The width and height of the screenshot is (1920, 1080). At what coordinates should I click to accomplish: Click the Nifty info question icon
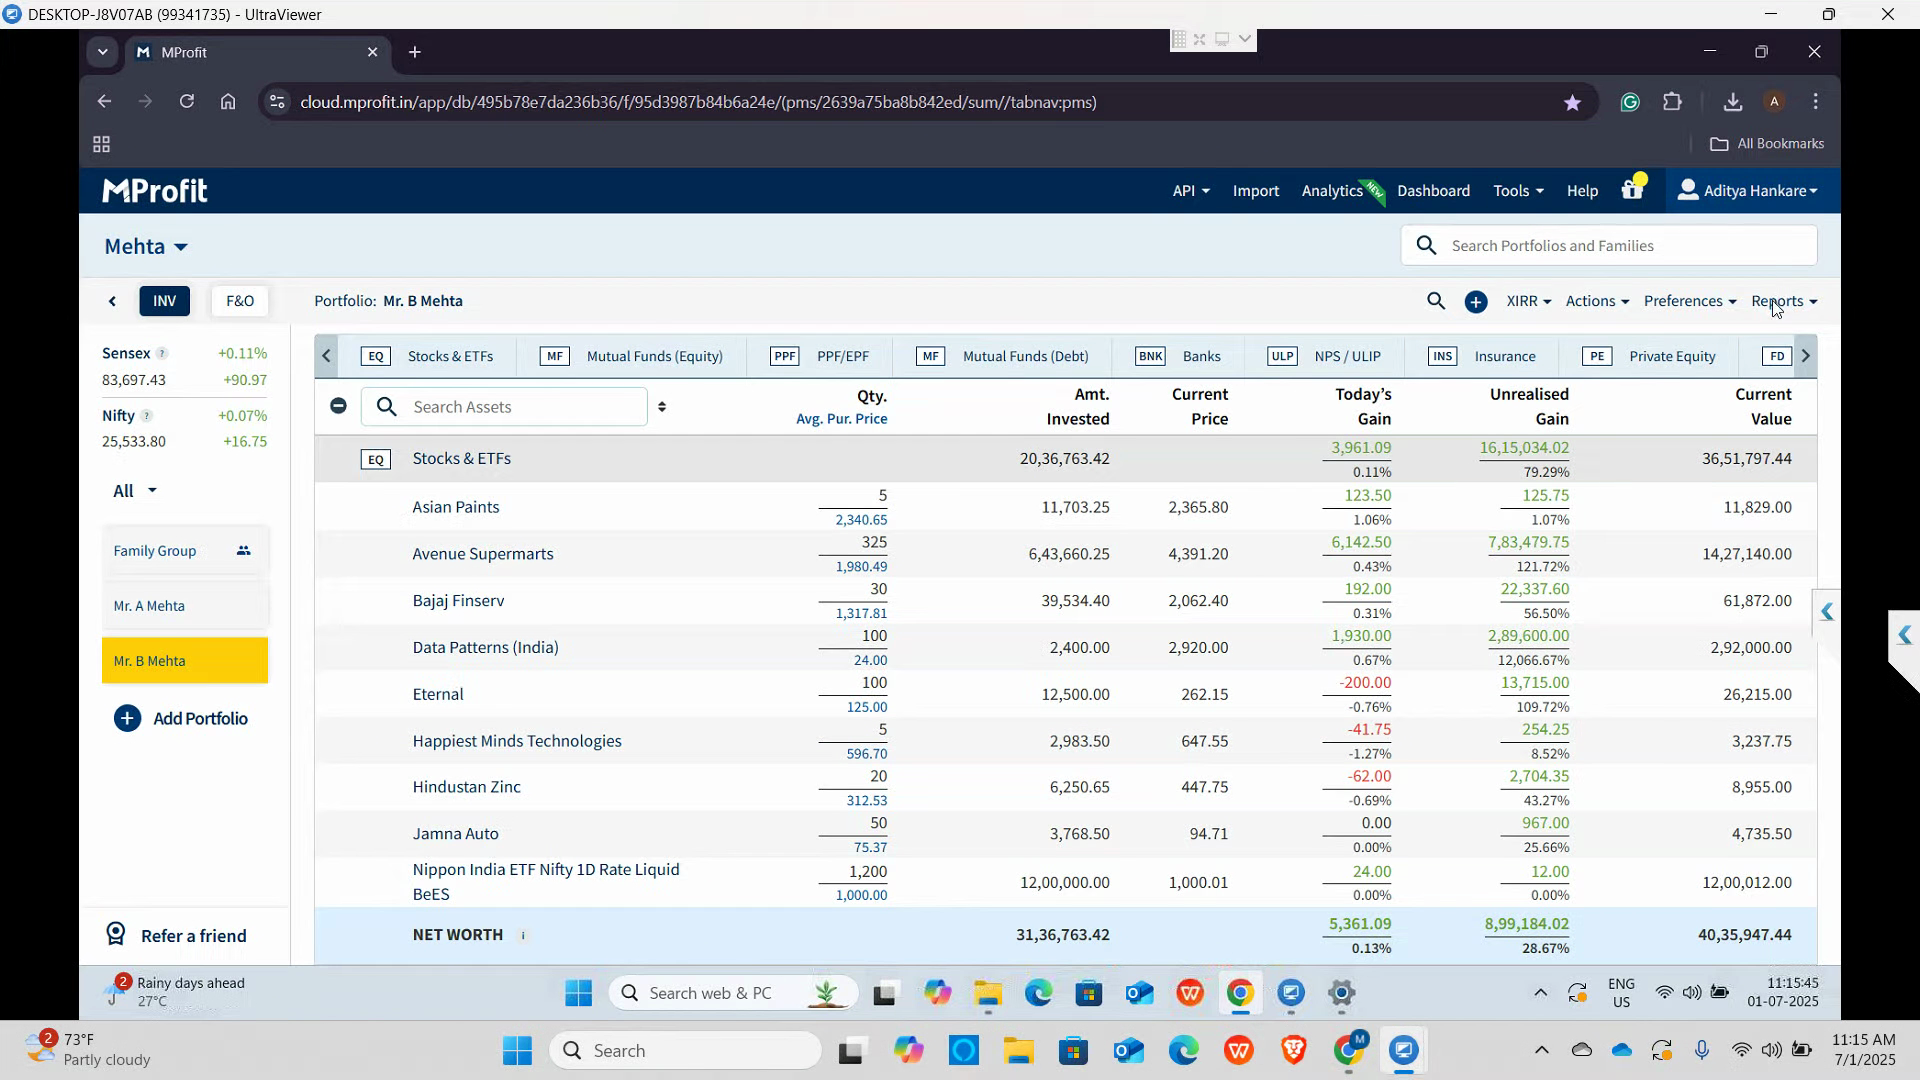[146, 415]
